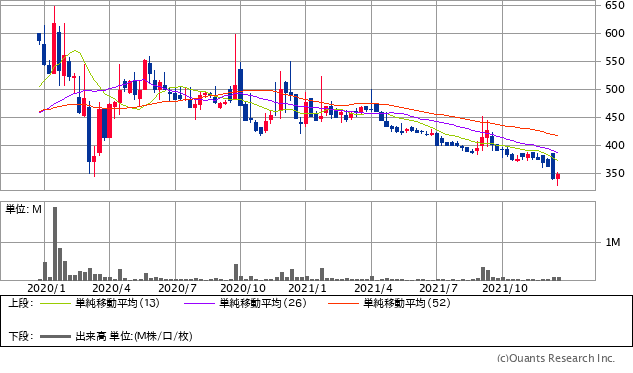Click the gray volume swatch in legend

[x=55, y=336]
